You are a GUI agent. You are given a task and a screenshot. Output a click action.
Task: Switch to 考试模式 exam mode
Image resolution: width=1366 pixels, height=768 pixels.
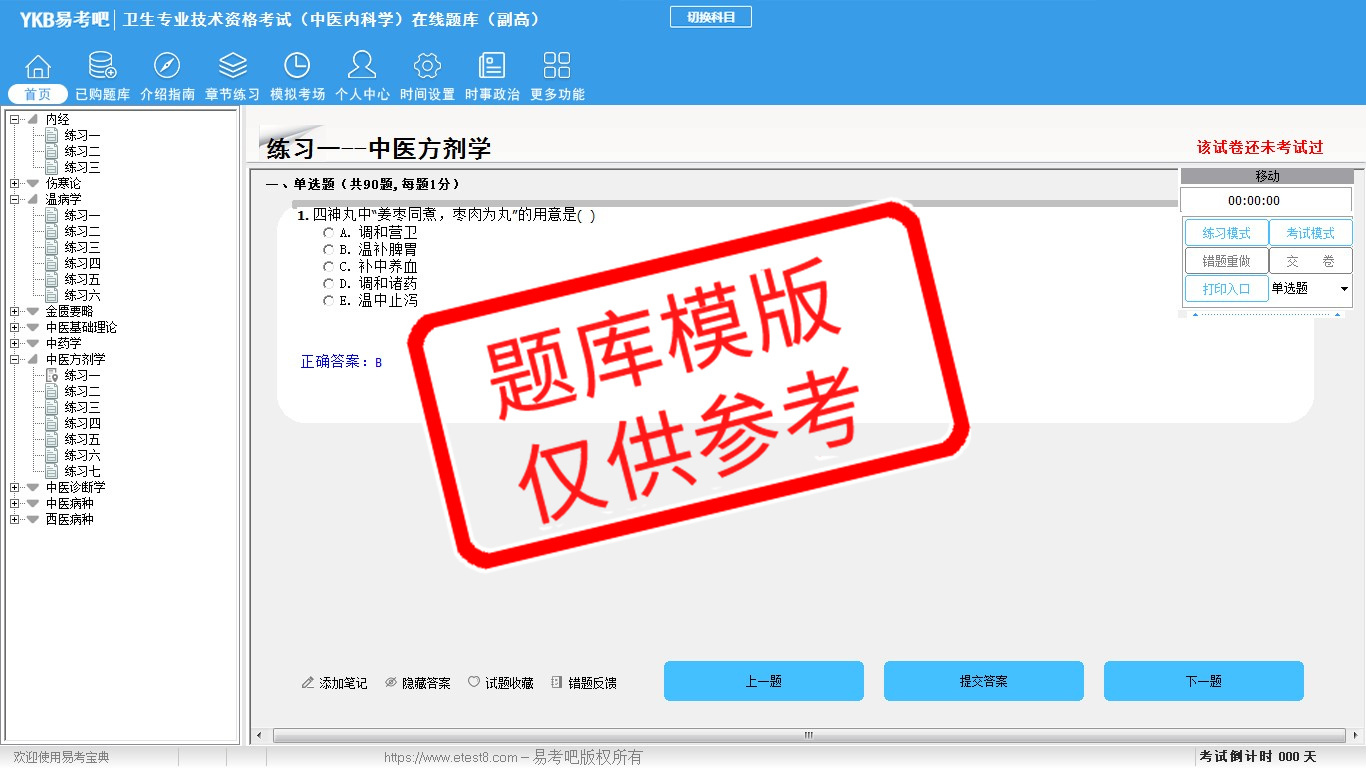point(1310,233)
